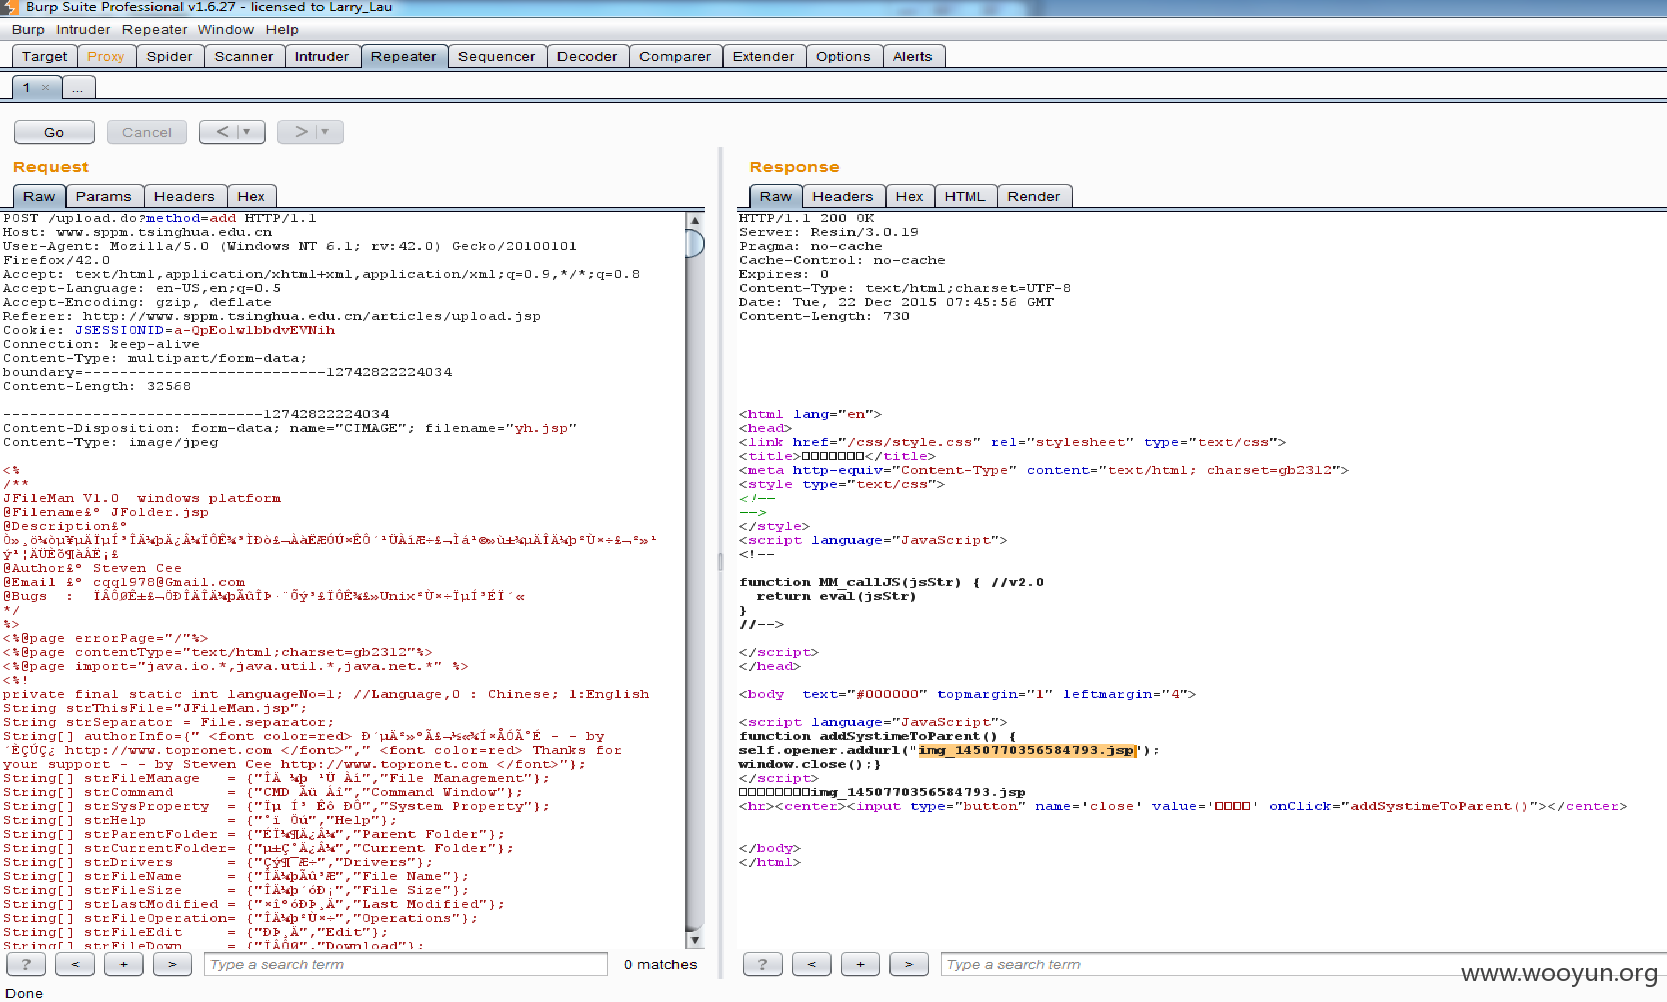Select the Response HTML tab
The width and height of the screenshot is (1667, 1002).
point(965,196)
